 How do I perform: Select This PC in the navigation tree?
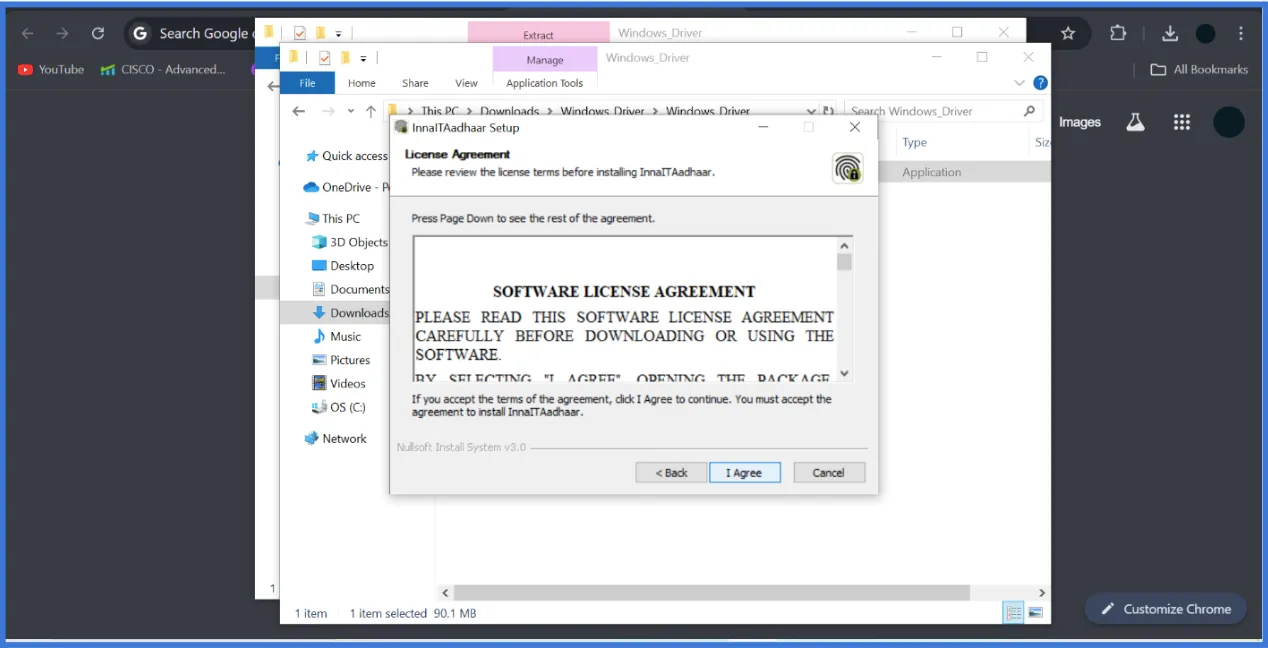pyautogui.click(x=332, y=218)
